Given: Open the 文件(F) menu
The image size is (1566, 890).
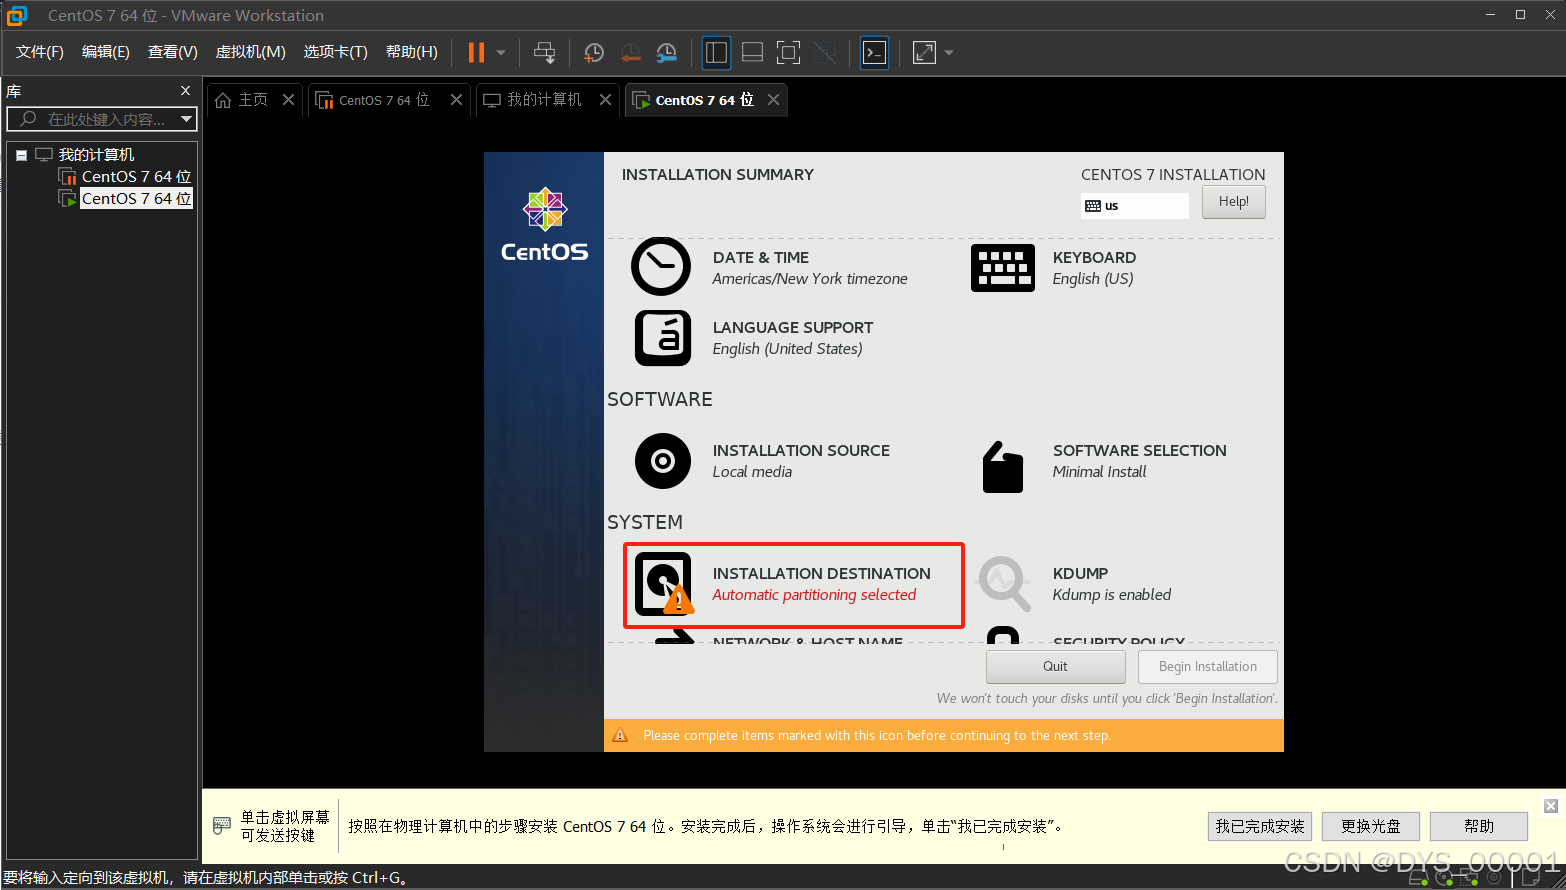Looking at the screenshot, I should click(x=40, y=52).
